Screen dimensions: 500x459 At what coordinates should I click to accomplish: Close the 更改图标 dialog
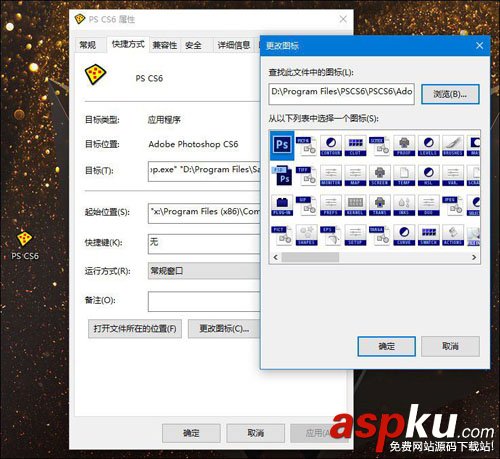[479, 46]
